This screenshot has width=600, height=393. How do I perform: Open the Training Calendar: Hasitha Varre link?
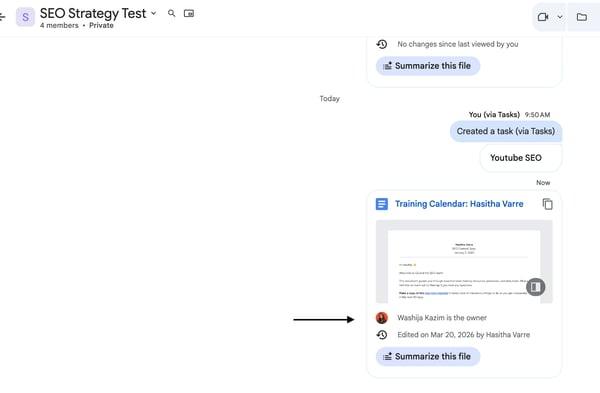point(459,204)
